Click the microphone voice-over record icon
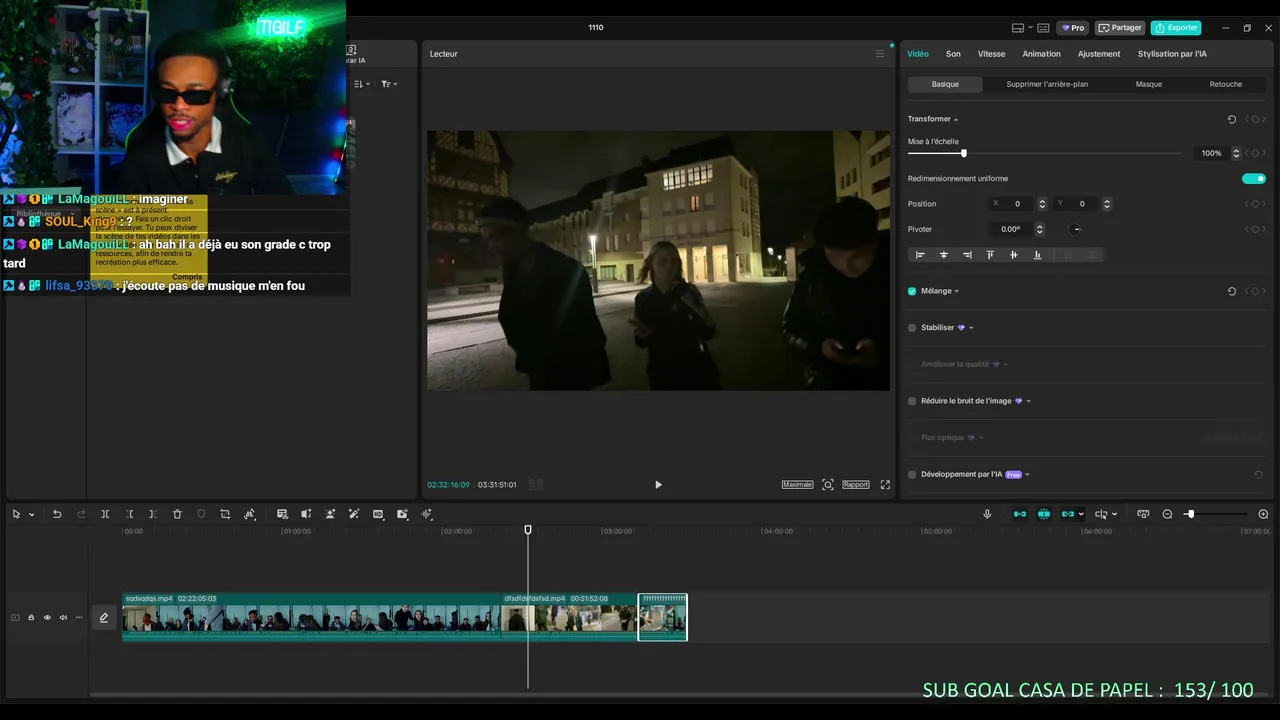The width and height of the screenshot is (1280, 720). (987, 514)
